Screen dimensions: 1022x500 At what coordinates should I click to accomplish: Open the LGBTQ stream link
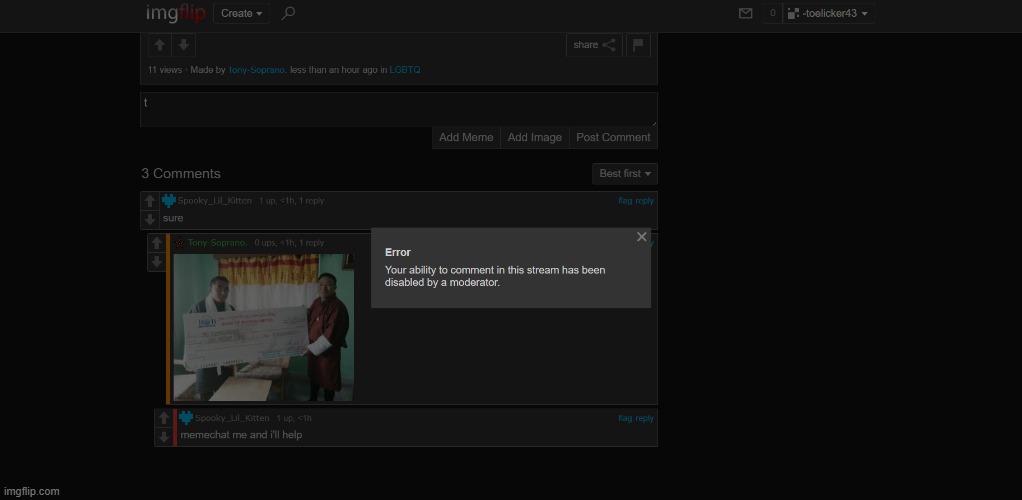click(x=405, y=70)
